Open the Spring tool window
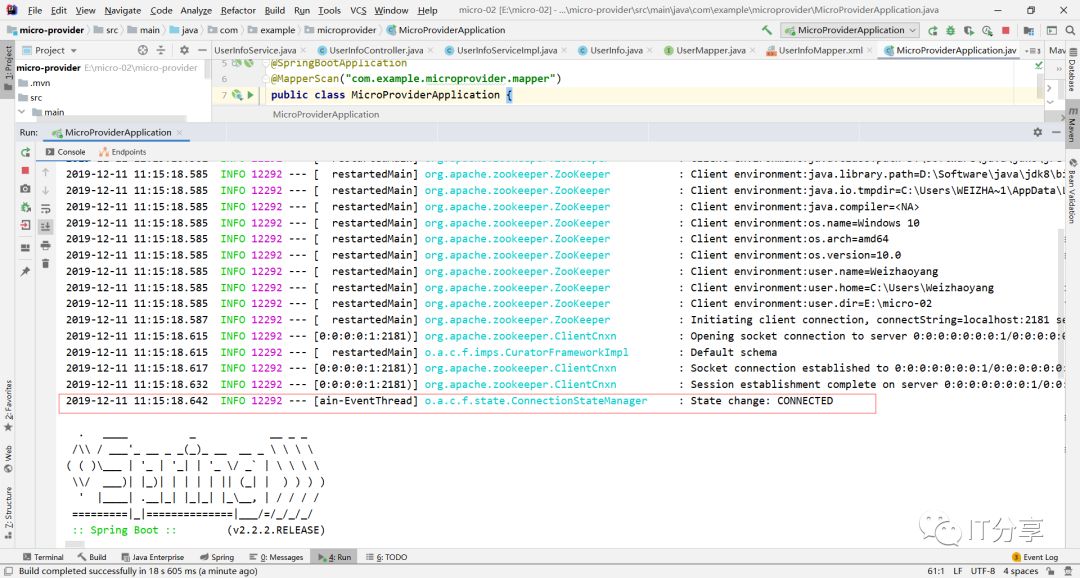Screen dimensions: 1080x578 [x=217, y=557]
